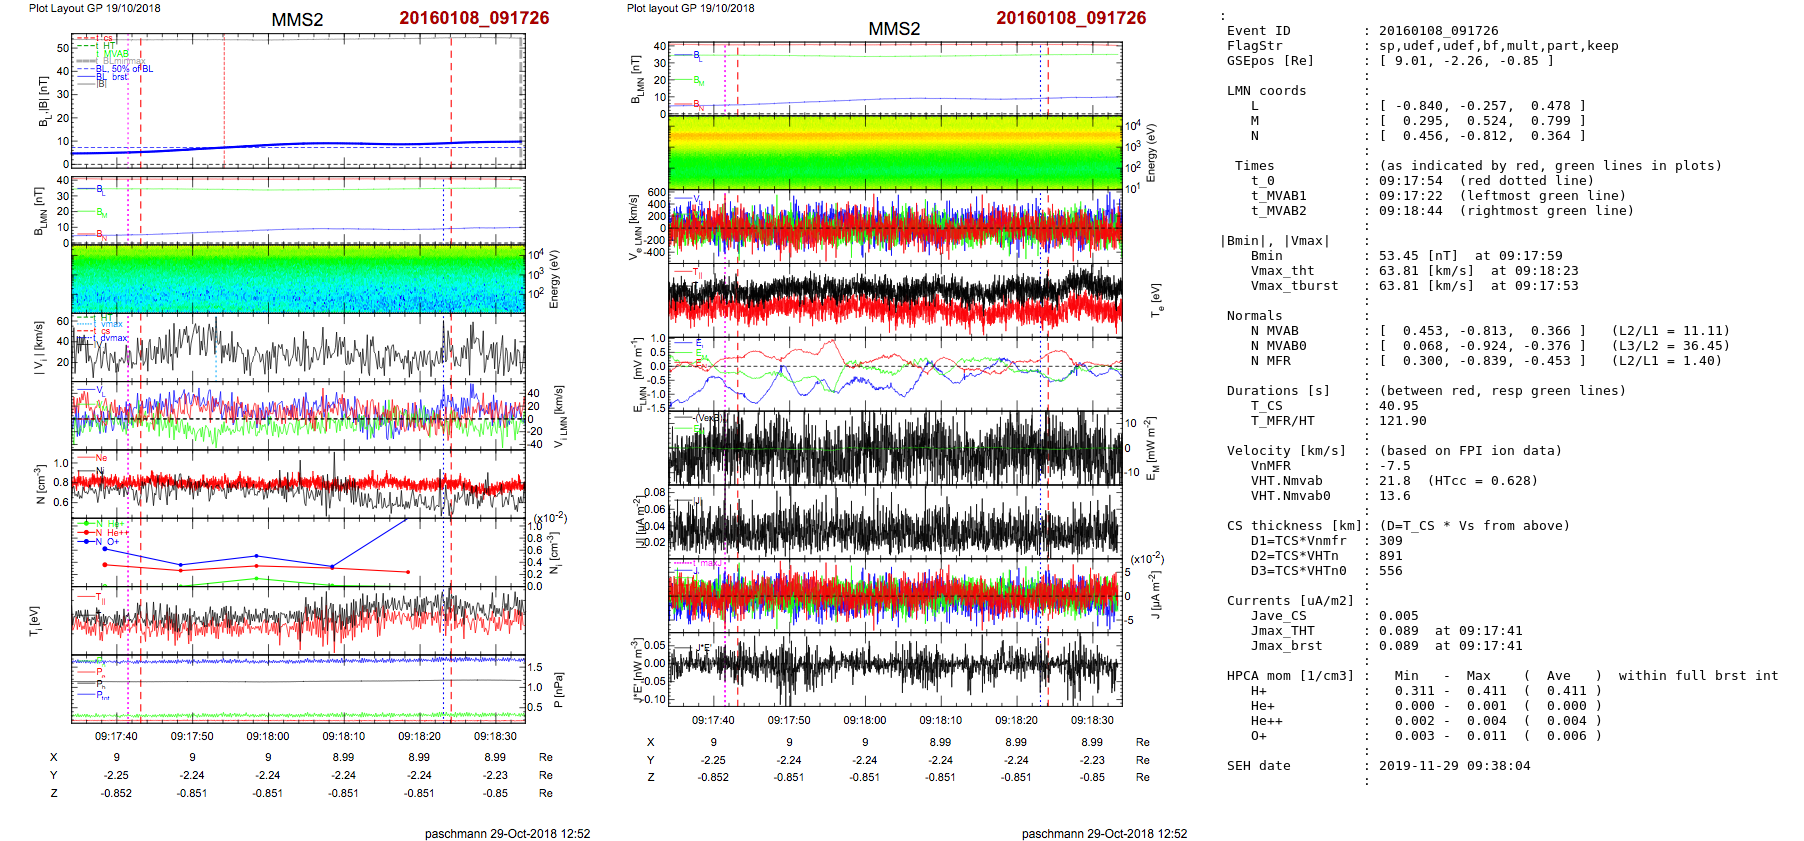Select red event ID heading on left plot
Viewport: 1804px width, 841px height.
474,18
